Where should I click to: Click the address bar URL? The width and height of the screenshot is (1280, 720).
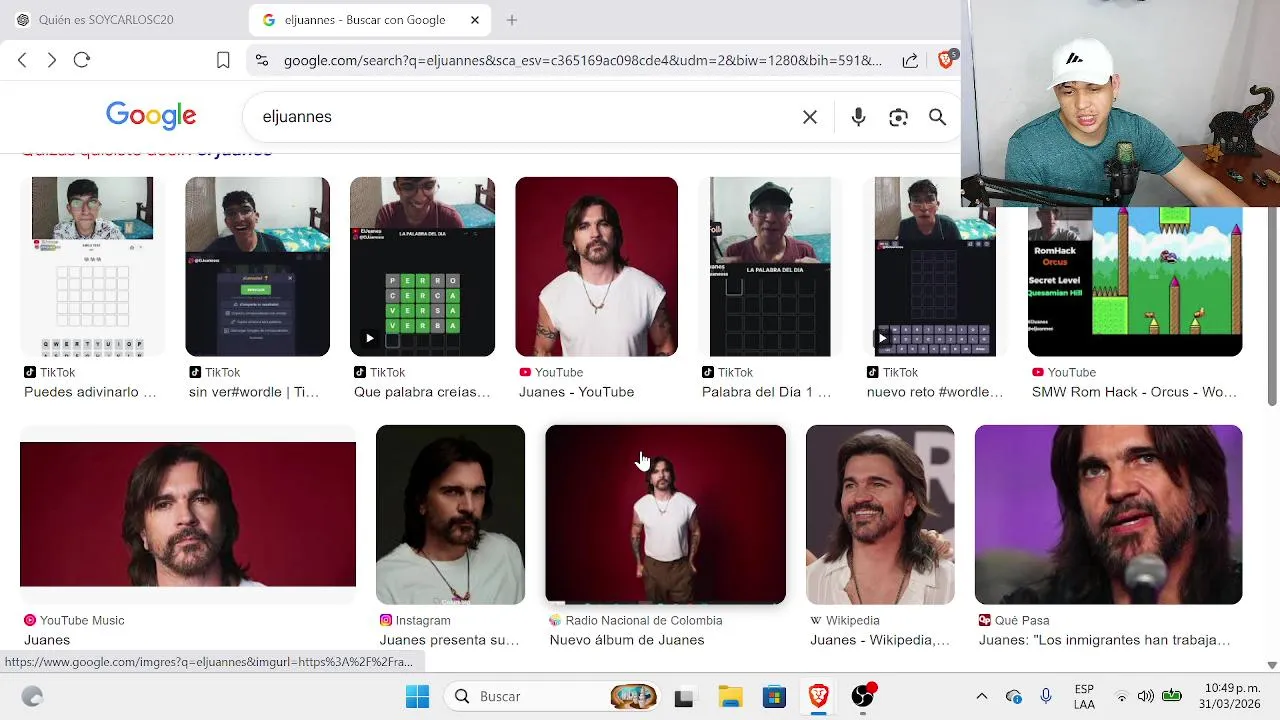tap(583, 60)
